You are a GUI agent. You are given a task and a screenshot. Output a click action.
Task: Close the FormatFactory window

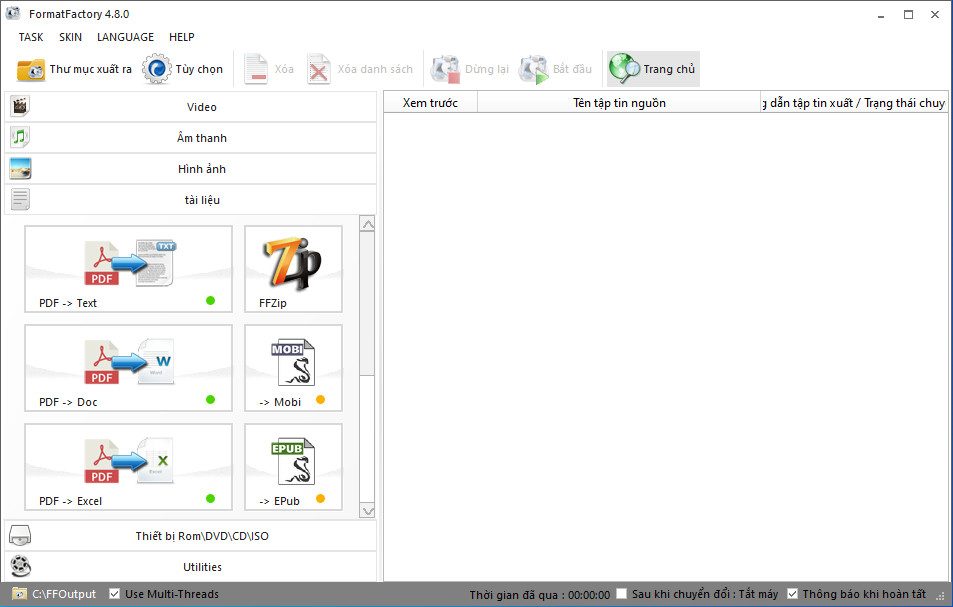935,15
